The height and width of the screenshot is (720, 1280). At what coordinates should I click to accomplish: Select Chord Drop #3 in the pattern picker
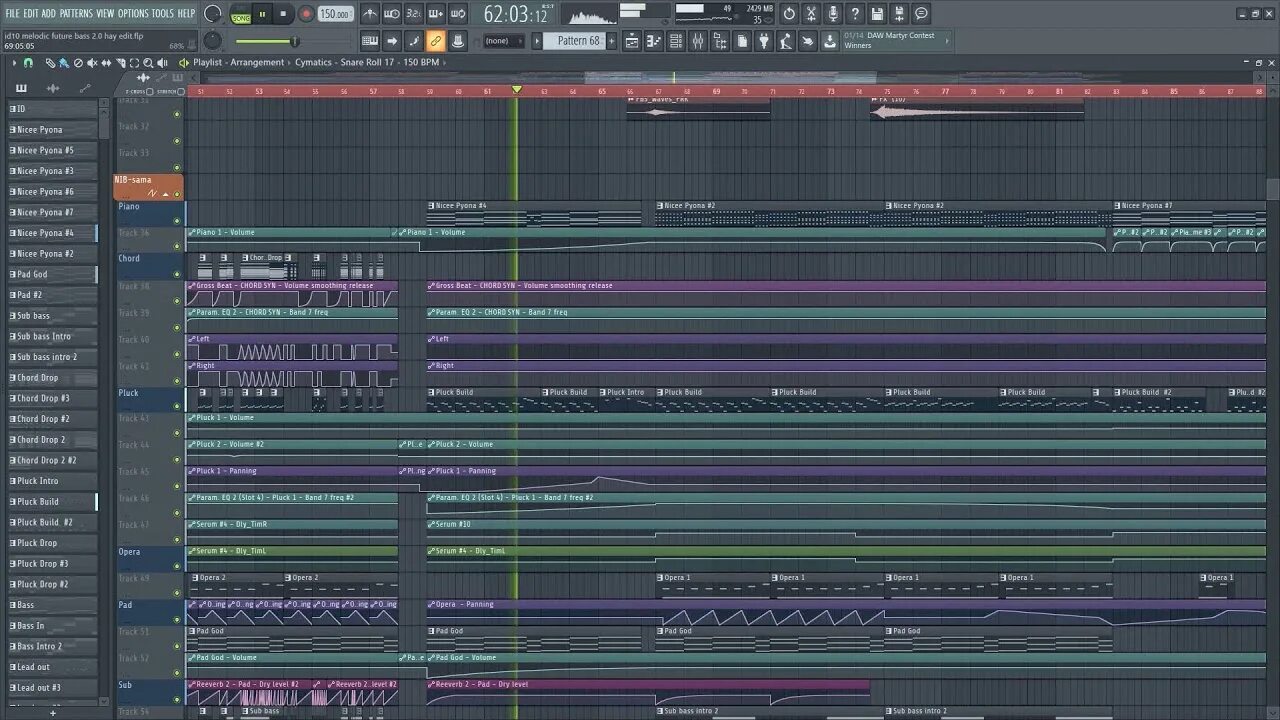point(53,398)
